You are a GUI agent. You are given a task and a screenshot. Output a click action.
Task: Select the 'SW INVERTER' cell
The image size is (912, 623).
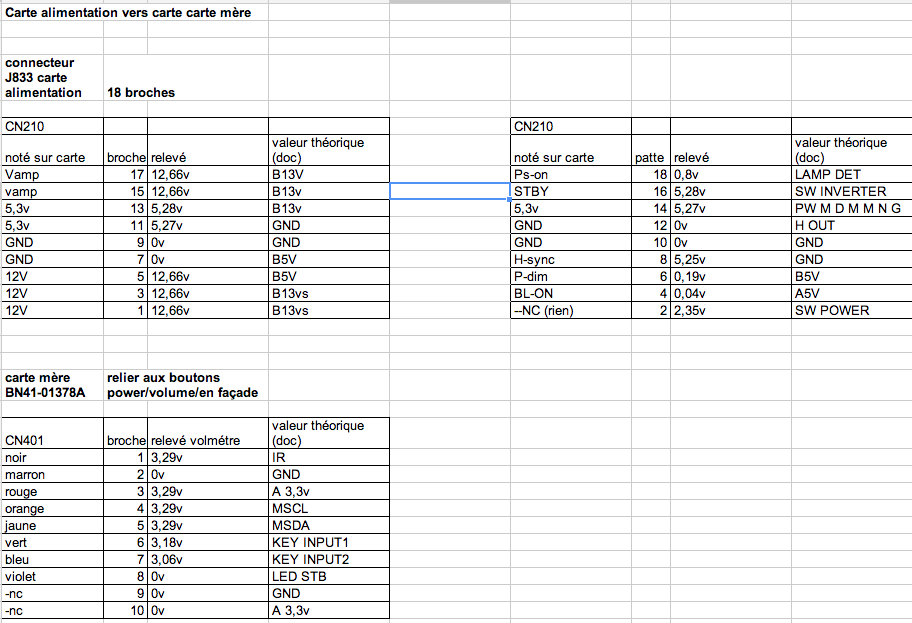(852, 191)
